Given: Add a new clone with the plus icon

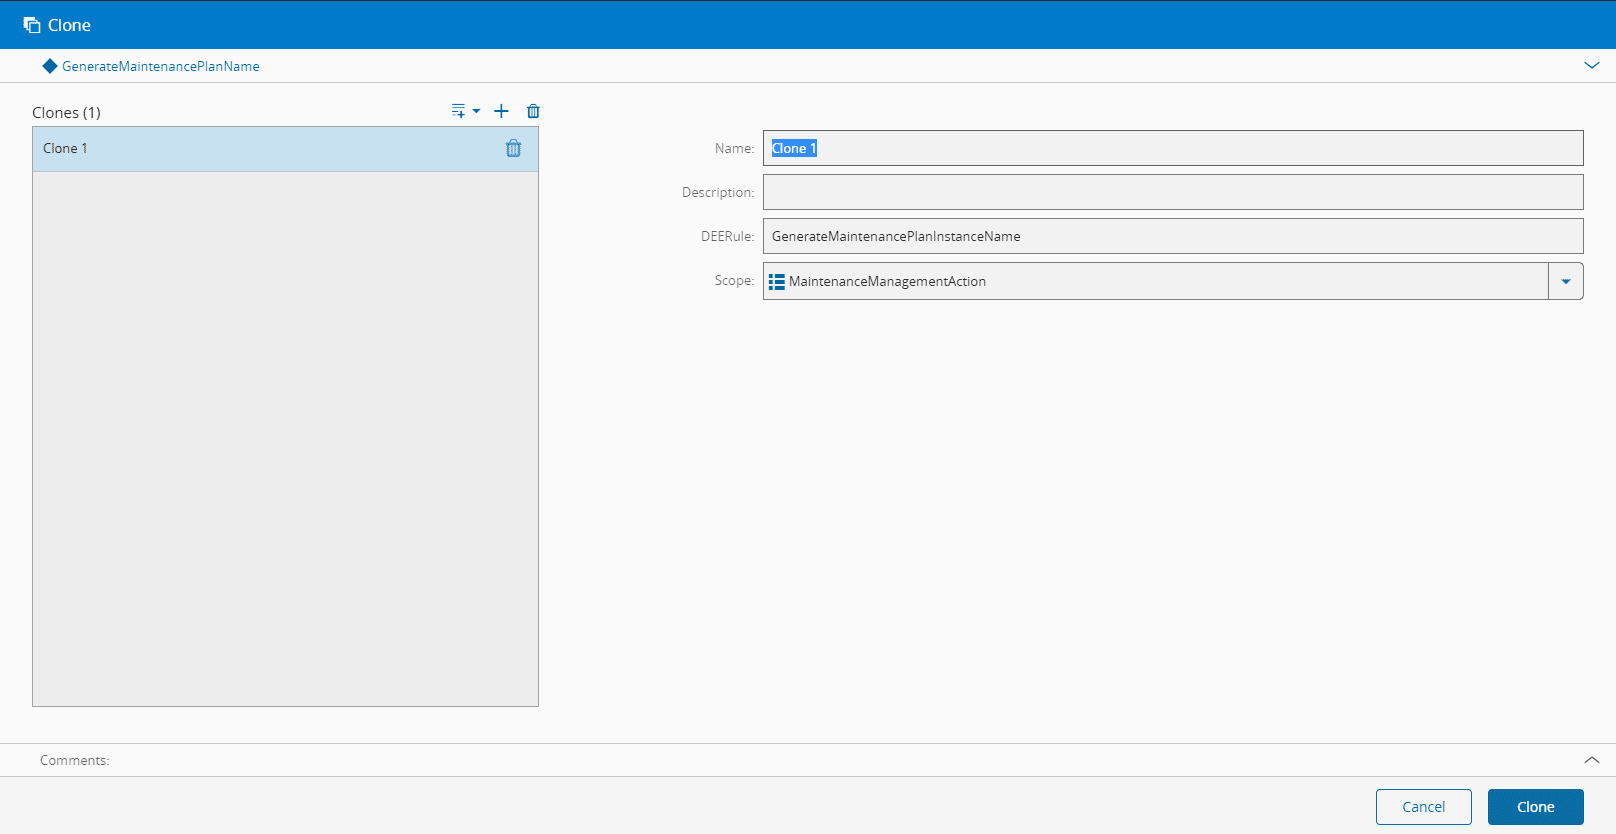Looking at the screenshot, I should click(x=501, y=111).
